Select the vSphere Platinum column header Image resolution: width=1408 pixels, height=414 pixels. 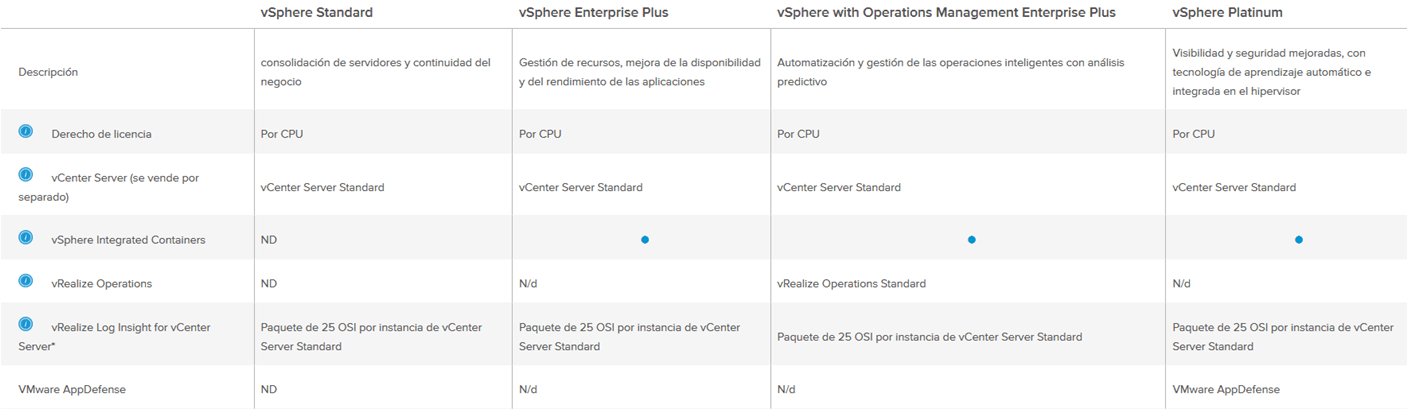tap(1226, 13)
